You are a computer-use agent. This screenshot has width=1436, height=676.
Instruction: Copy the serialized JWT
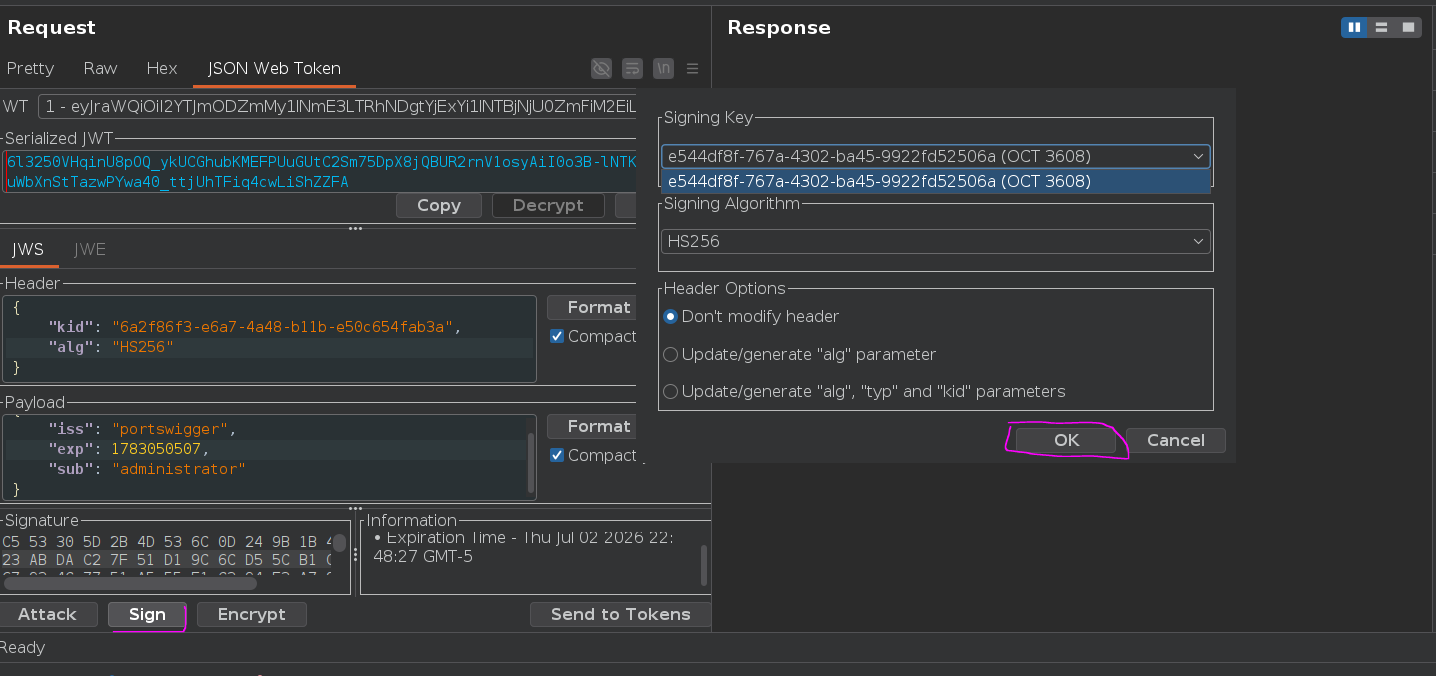point(439,205)
